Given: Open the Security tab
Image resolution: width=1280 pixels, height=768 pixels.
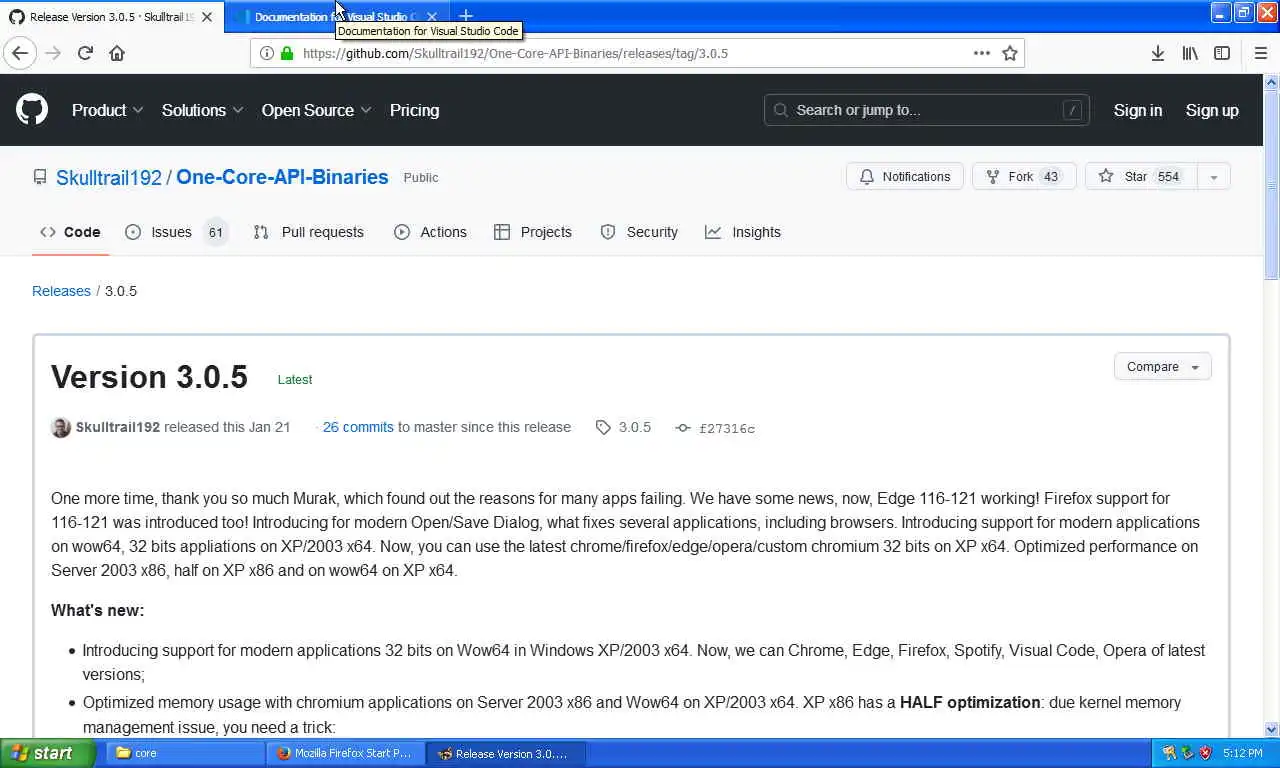Looking at the screenshot, I should tap(639, 232).
